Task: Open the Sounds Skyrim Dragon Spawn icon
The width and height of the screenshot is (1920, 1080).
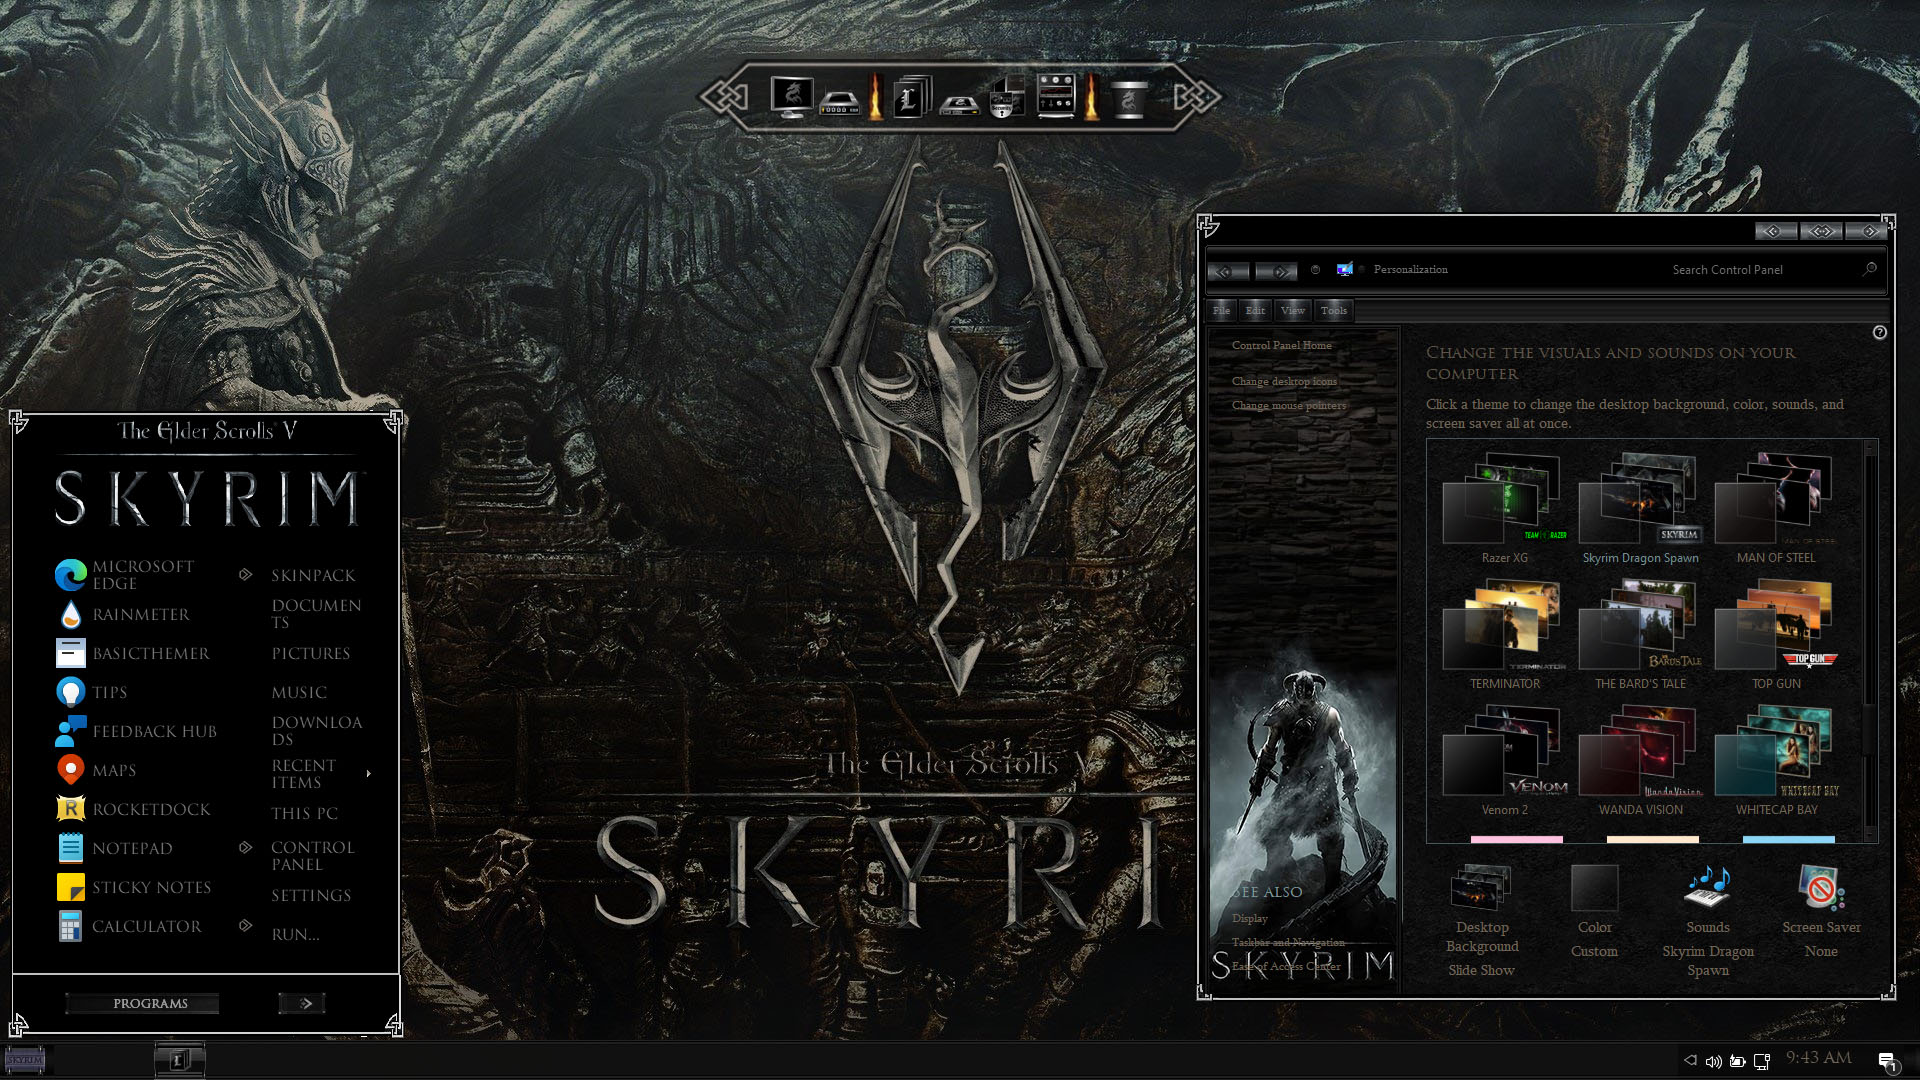Action: point(1708,887)
